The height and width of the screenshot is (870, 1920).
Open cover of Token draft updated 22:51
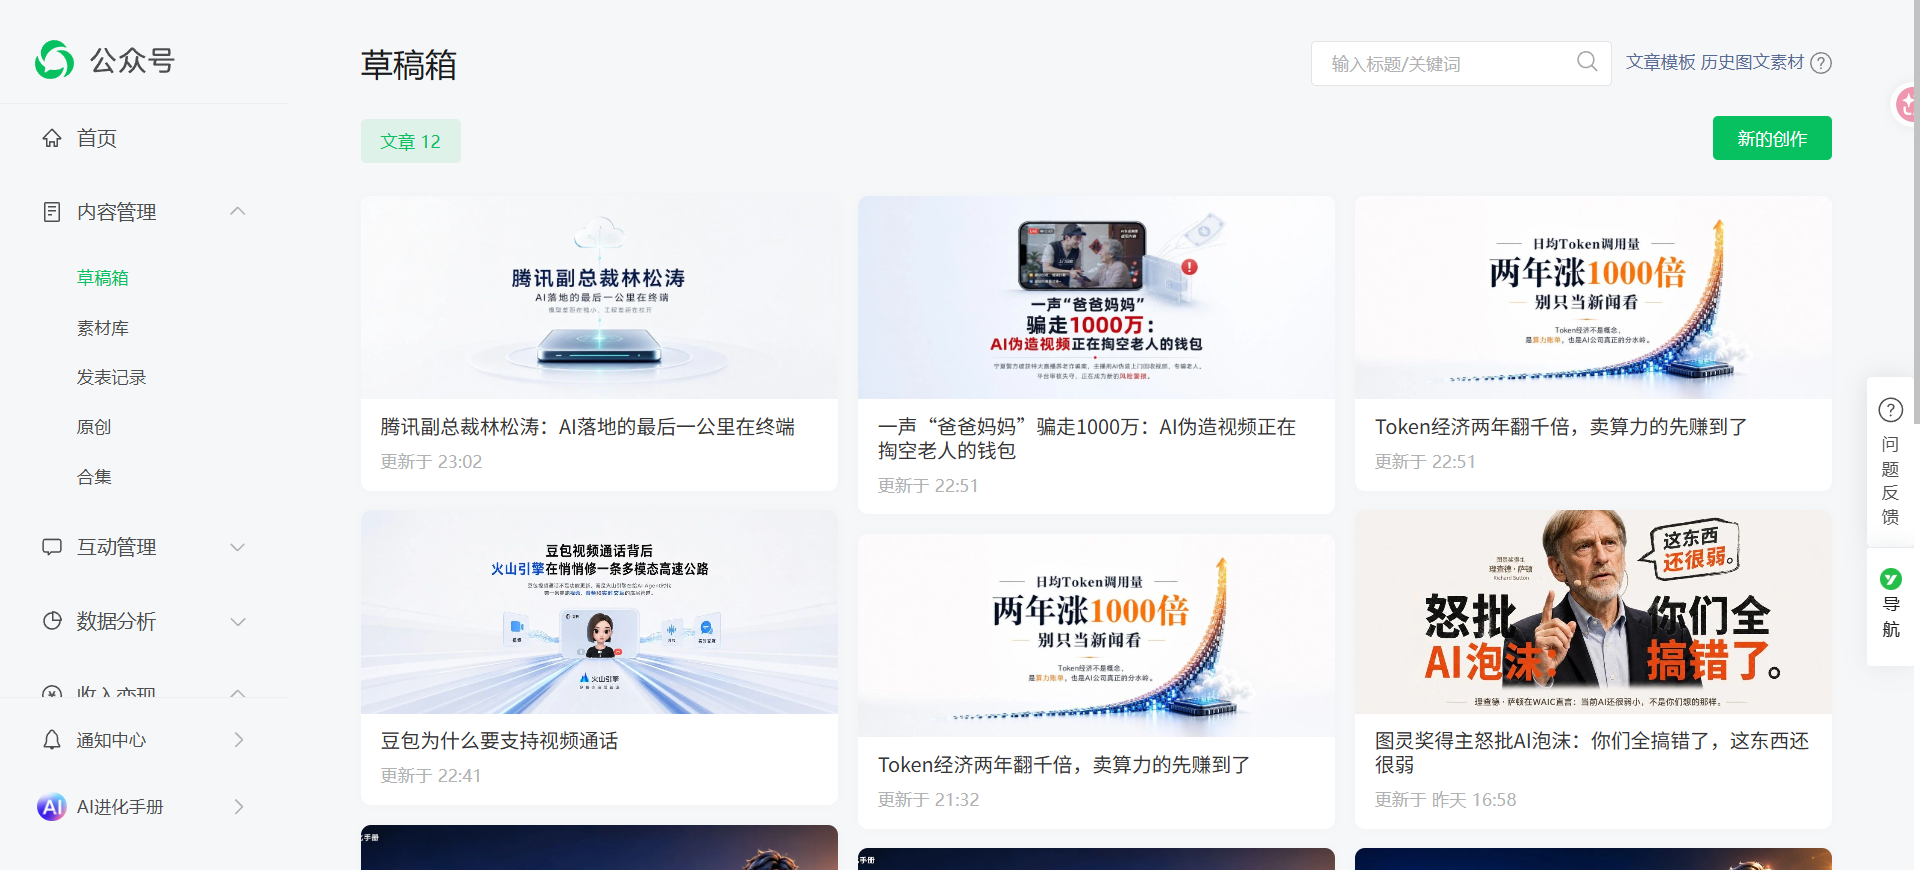coord(1593,297)
